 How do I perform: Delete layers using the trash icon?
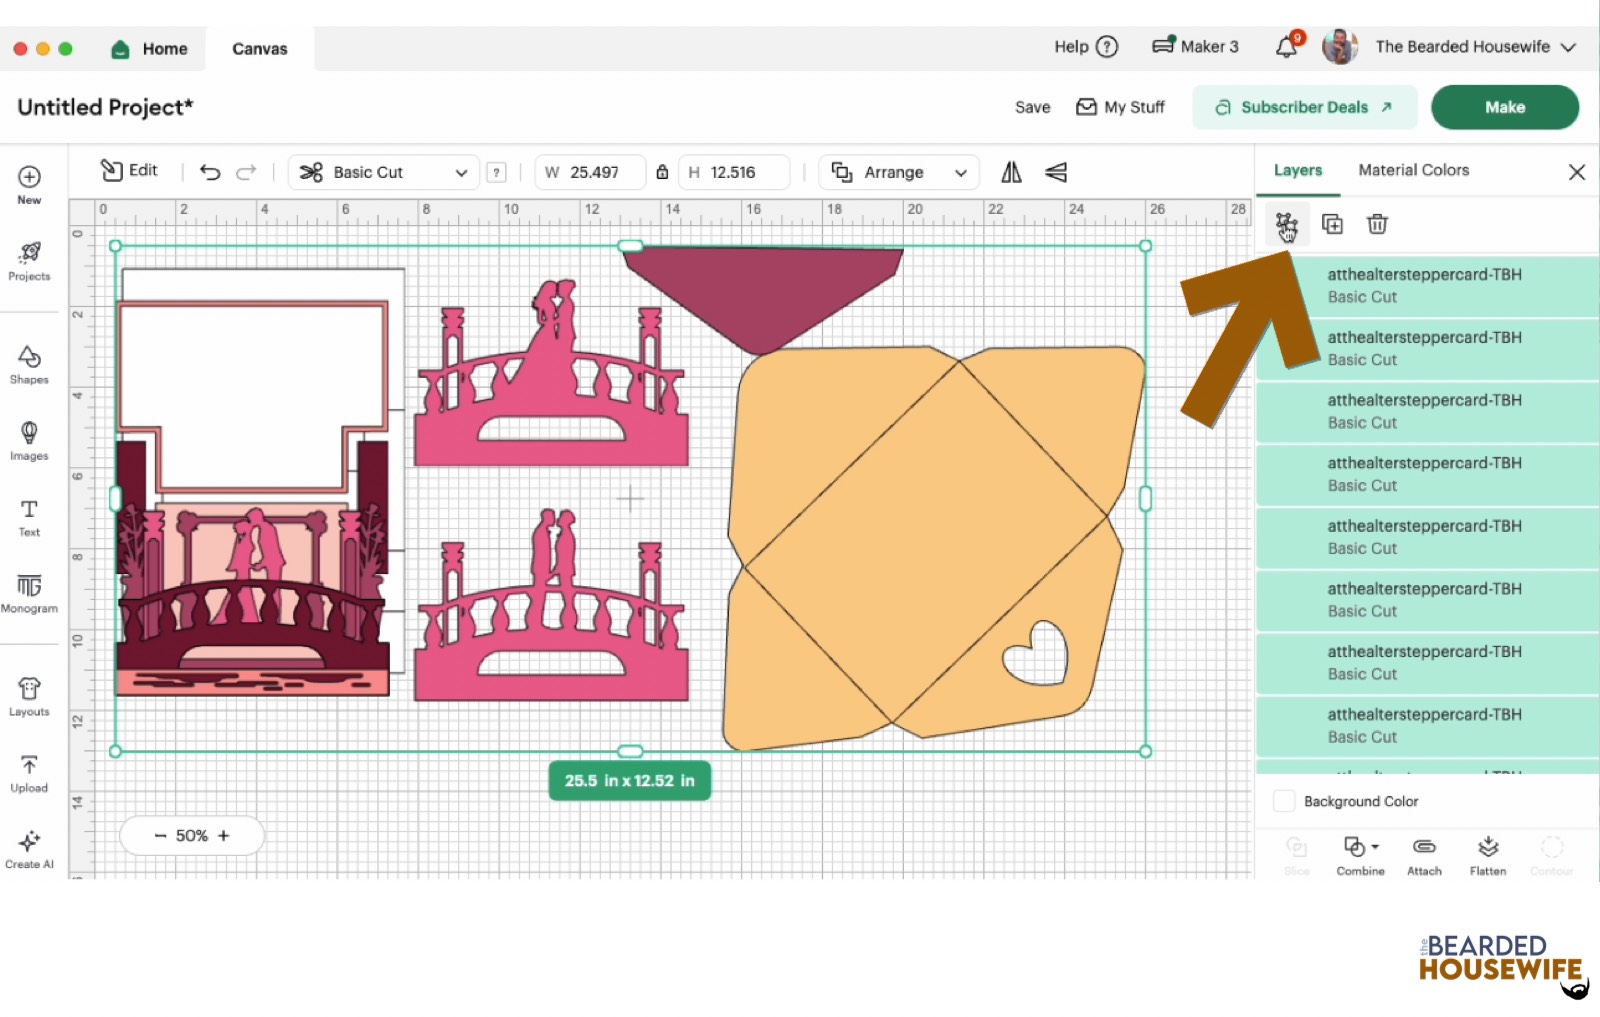point(1377,224)
